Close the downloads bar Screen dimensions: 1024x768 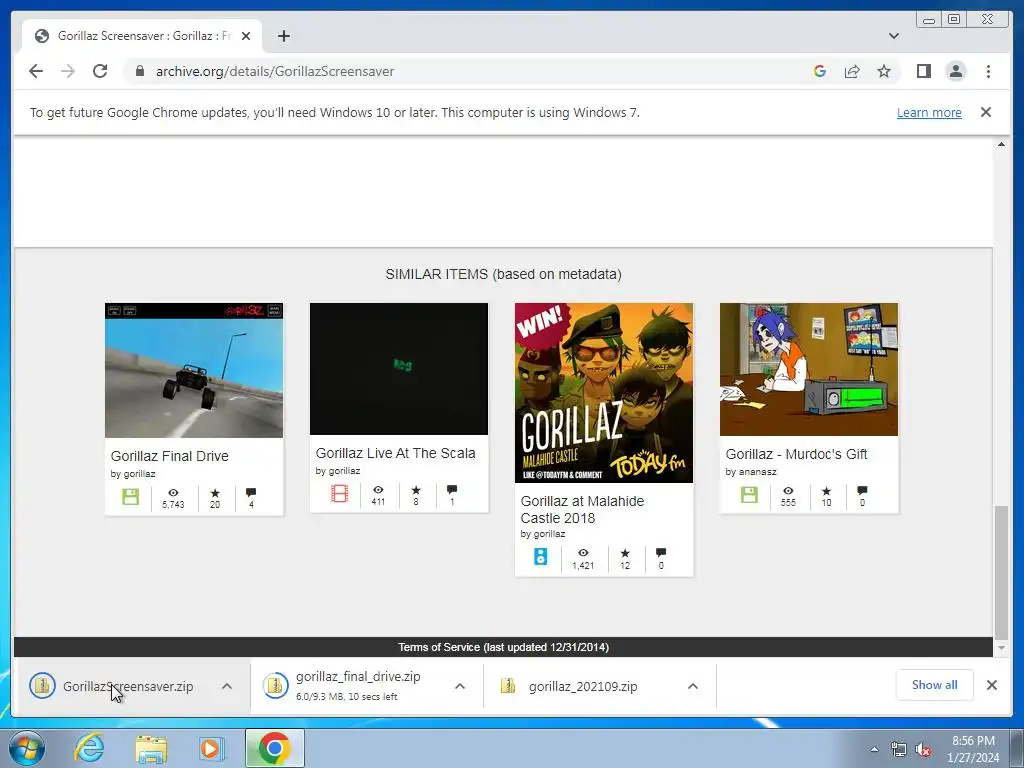(x=991, y=685)
